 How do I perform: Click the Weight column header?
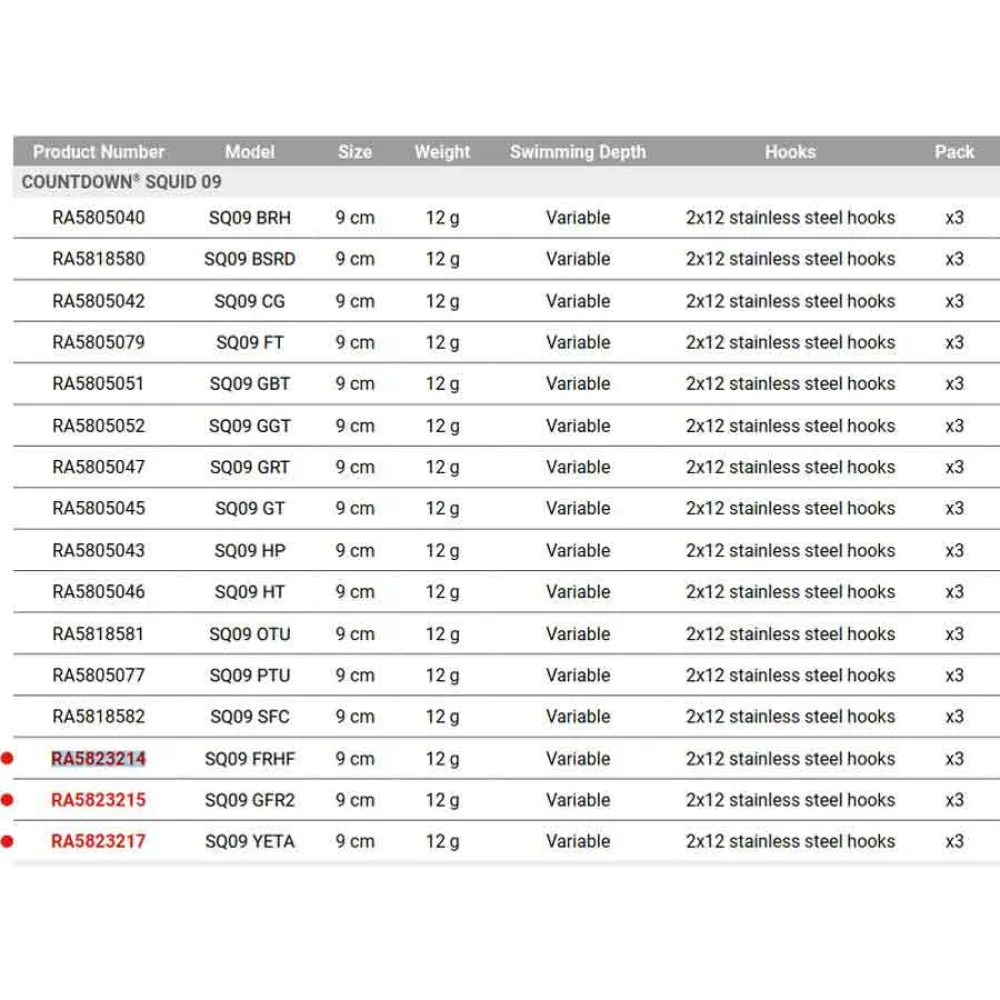pos(442,152)
